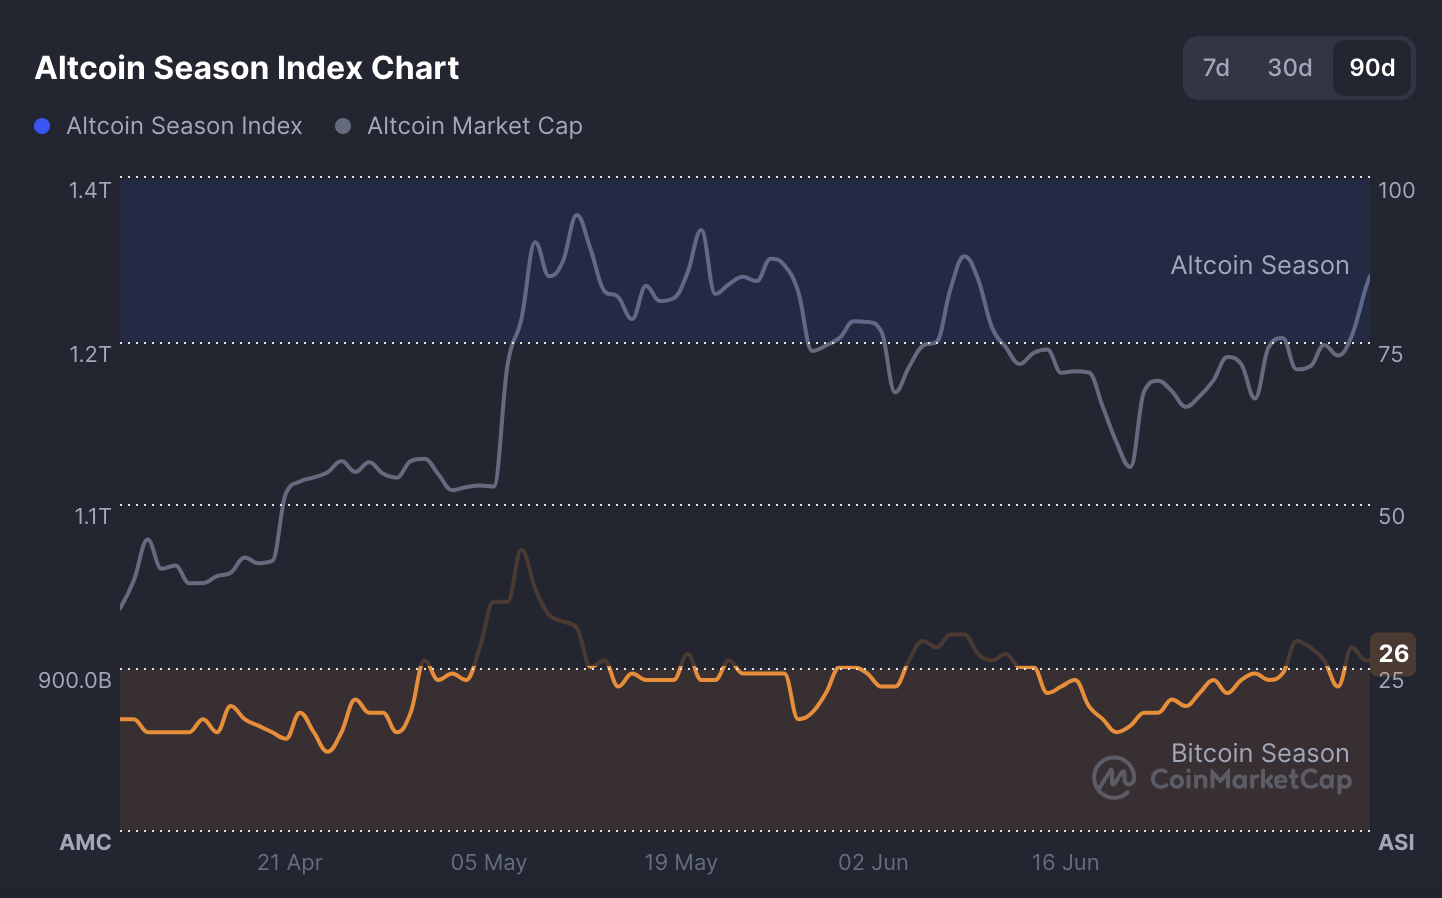Click the 05 May date marker
Image resolution: width=1442 pixels, height=898 pixels.
[x=488, y=862]
